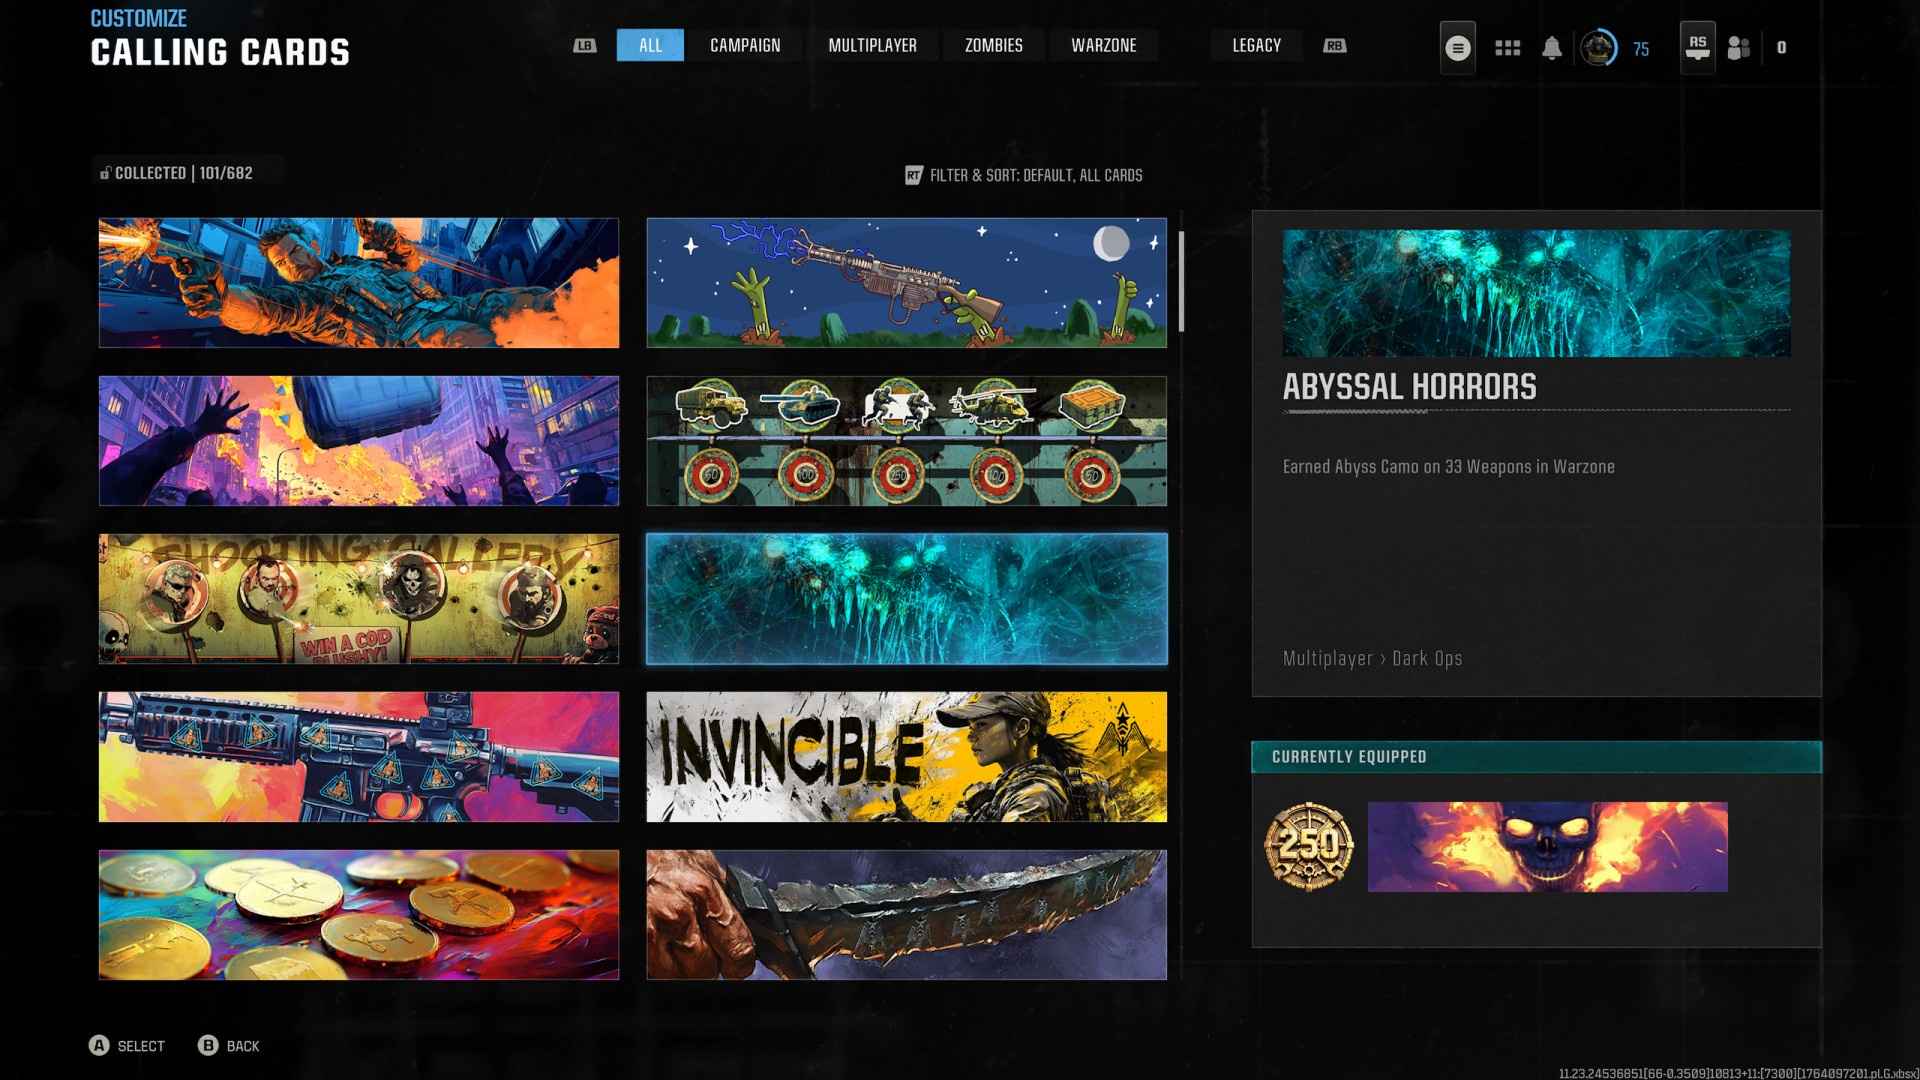The image size is (1920, 1080).
Task: Choose the Shooting Gallery calling card
Action: pyautogui.click(x=358, y=599)
